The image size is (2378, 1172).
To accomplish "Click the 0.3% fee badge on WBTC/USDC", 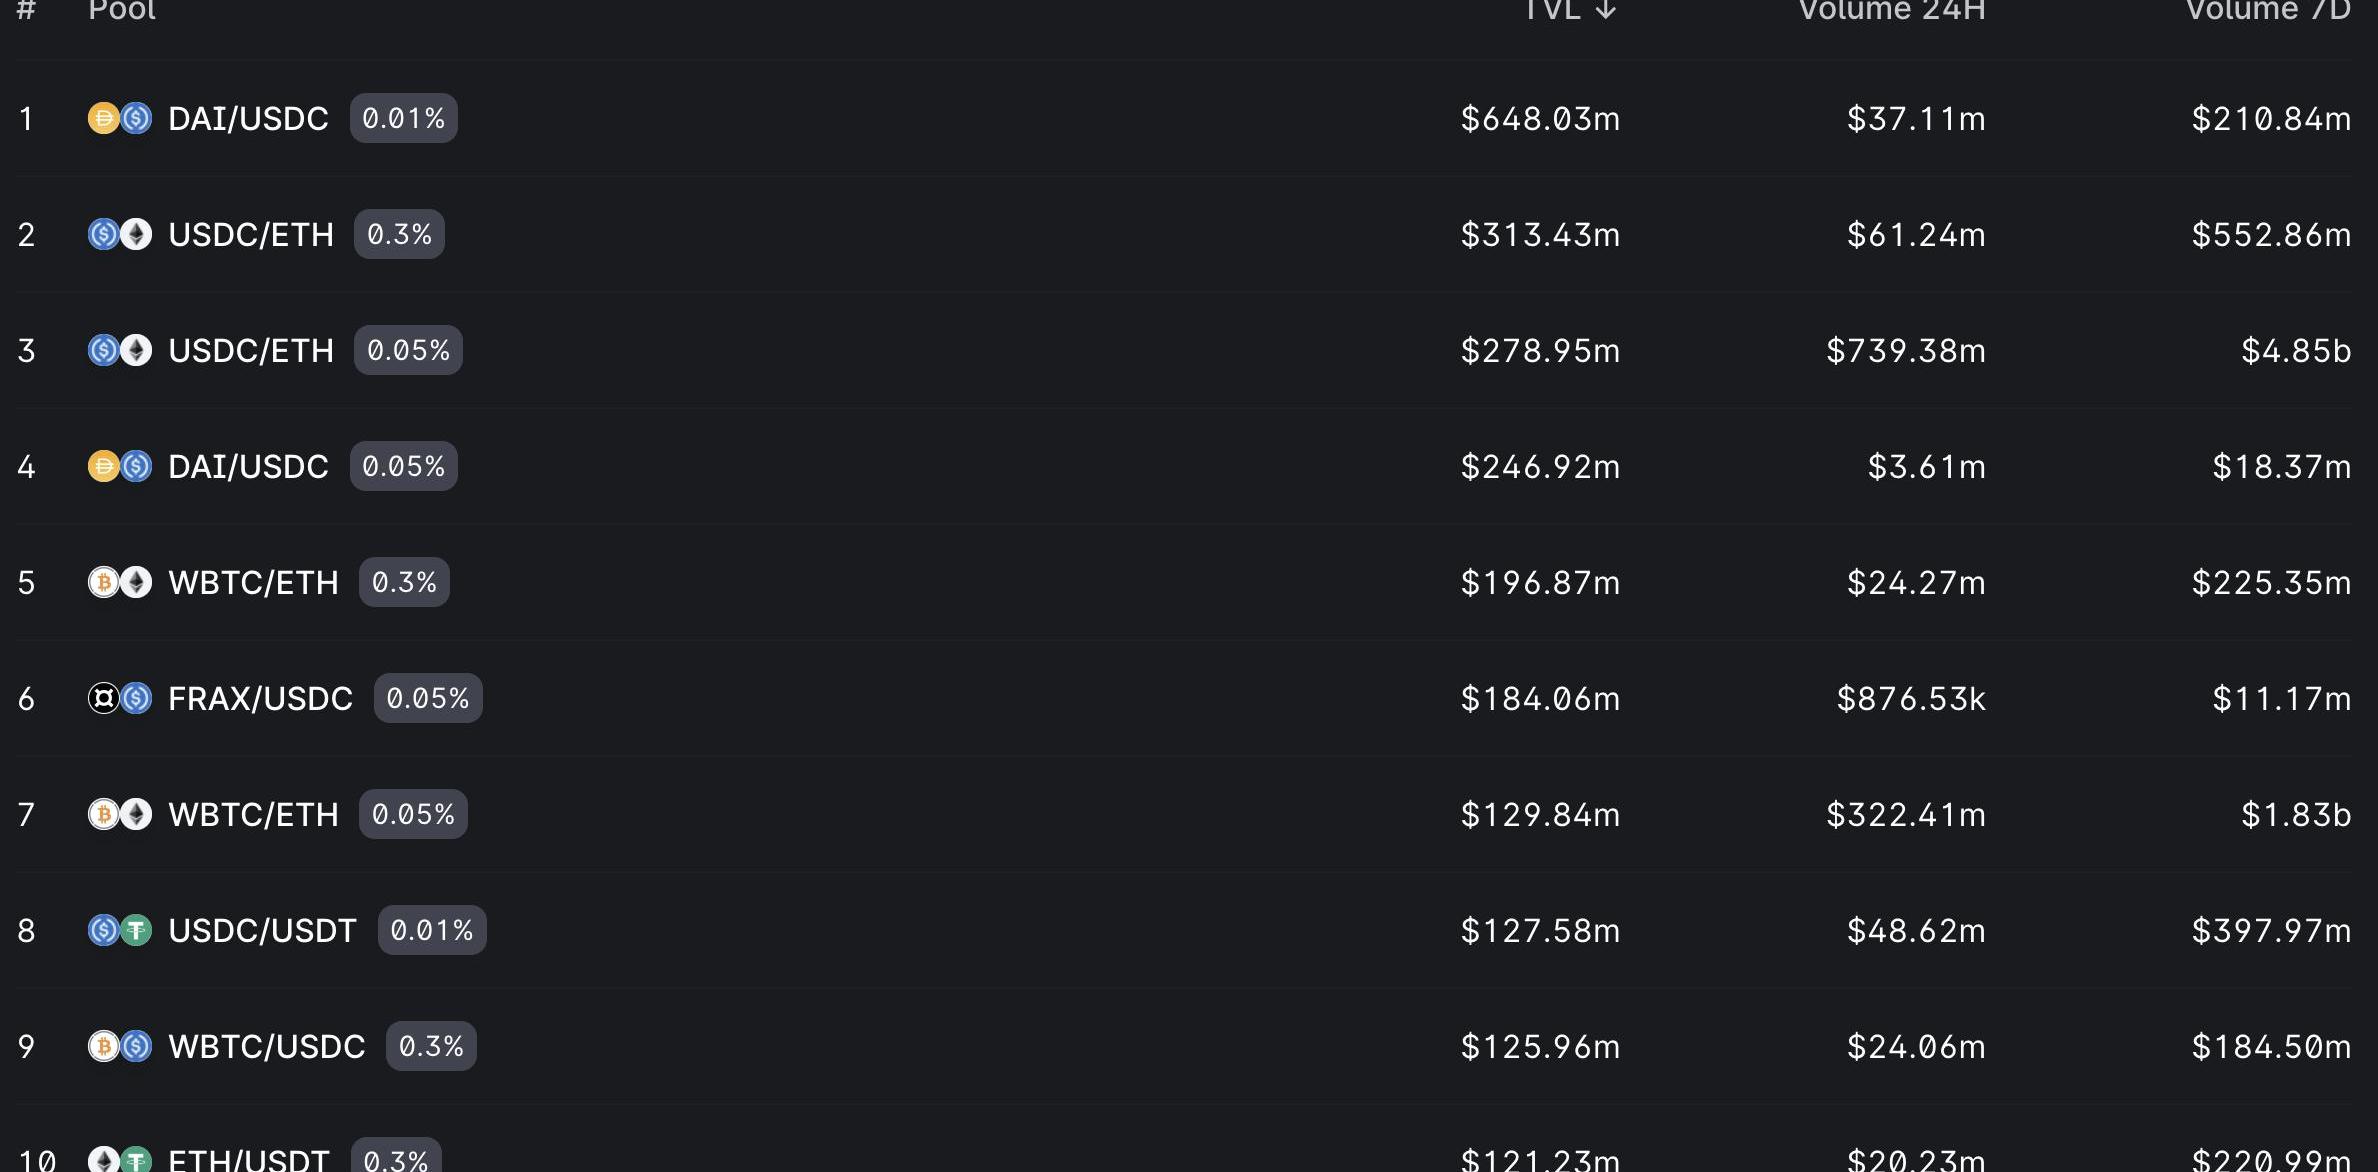I will [x=431, y=1046].
